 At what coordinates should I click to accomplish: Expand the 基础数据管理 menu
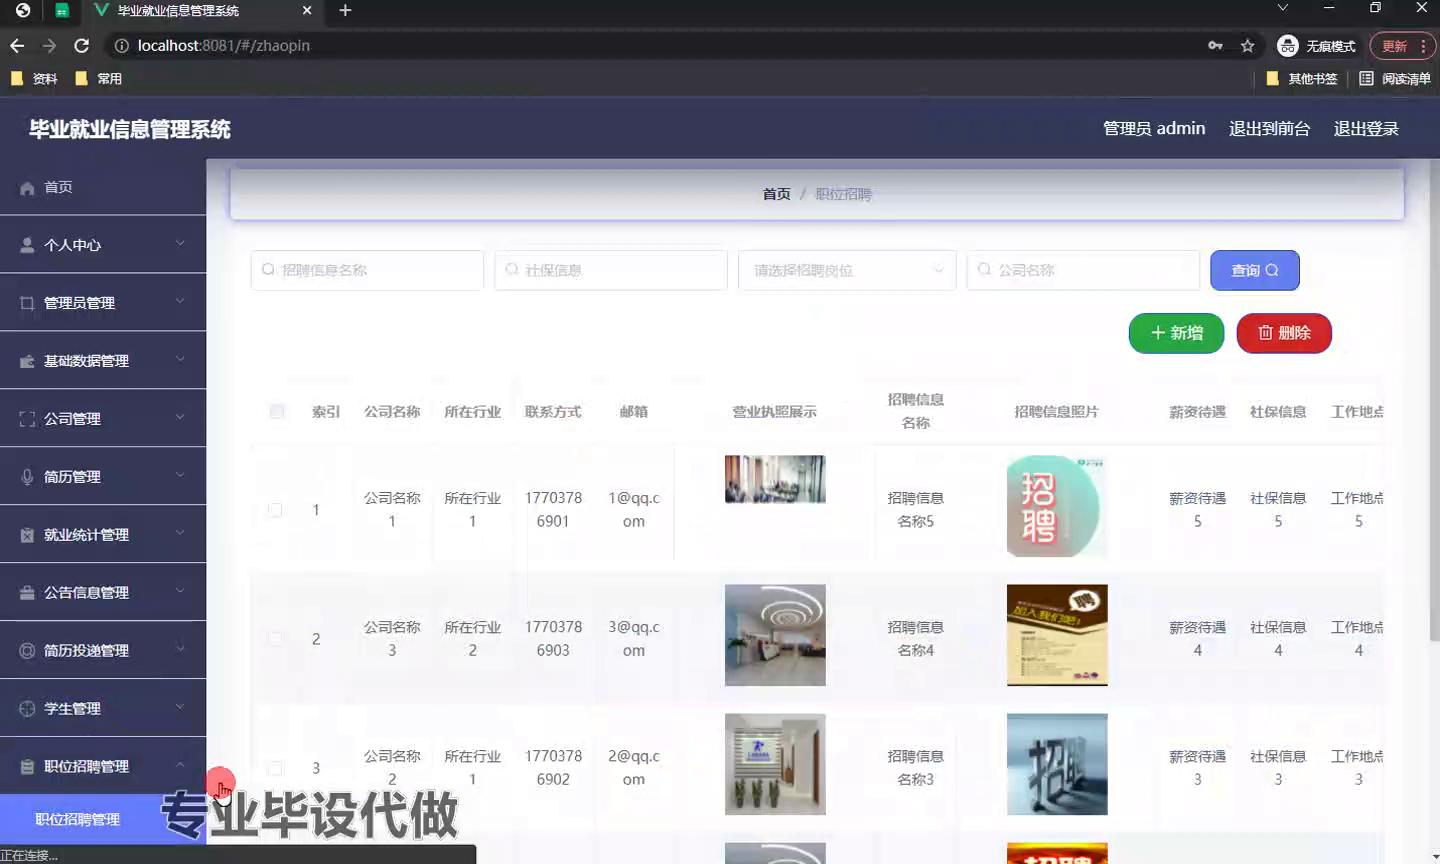(180, 359)
